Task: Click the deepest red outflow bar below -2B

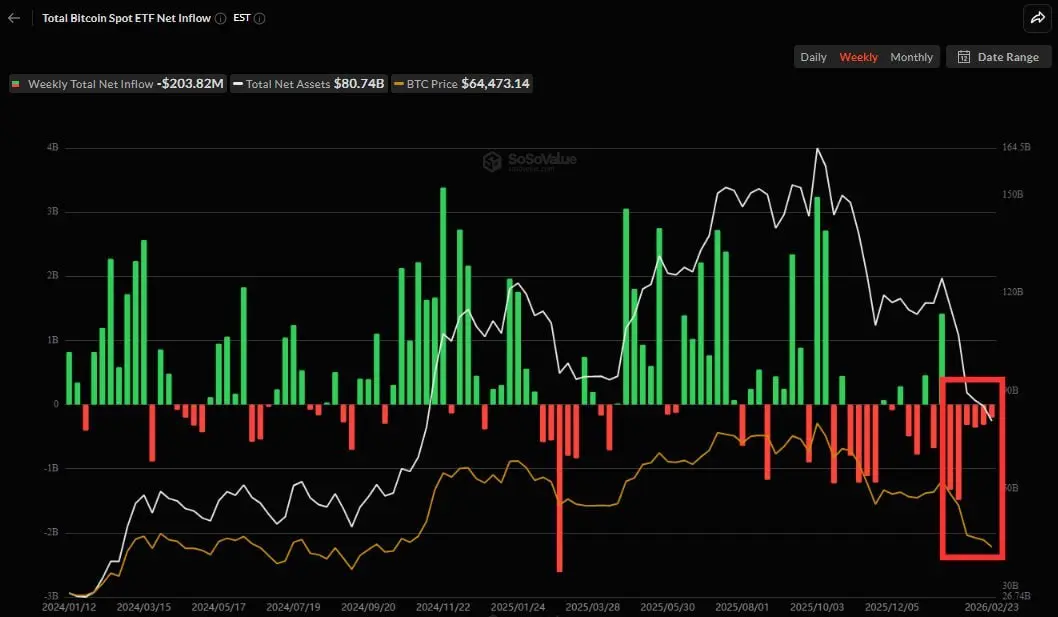Action: [559, 488]
